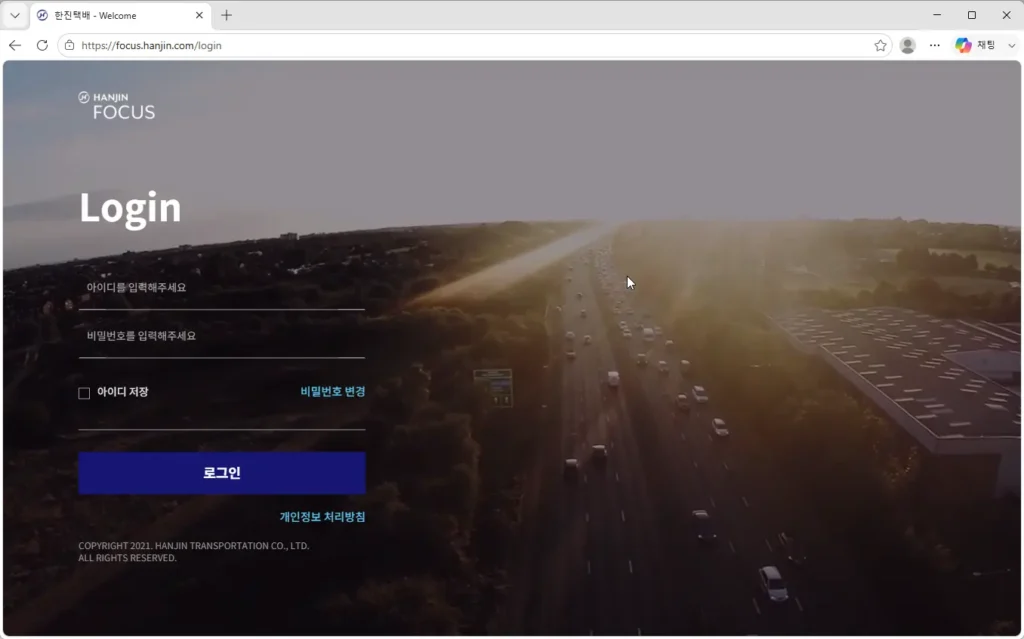1024x639 pixels.
Task: Bookmark this page with the star icon
Action: [880, 45]
